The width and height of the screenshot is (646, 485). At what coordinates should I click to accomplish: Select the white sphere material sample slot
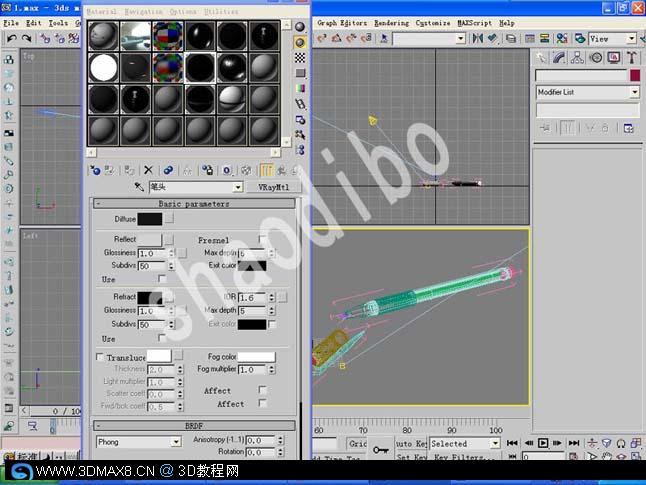point(103,68)
